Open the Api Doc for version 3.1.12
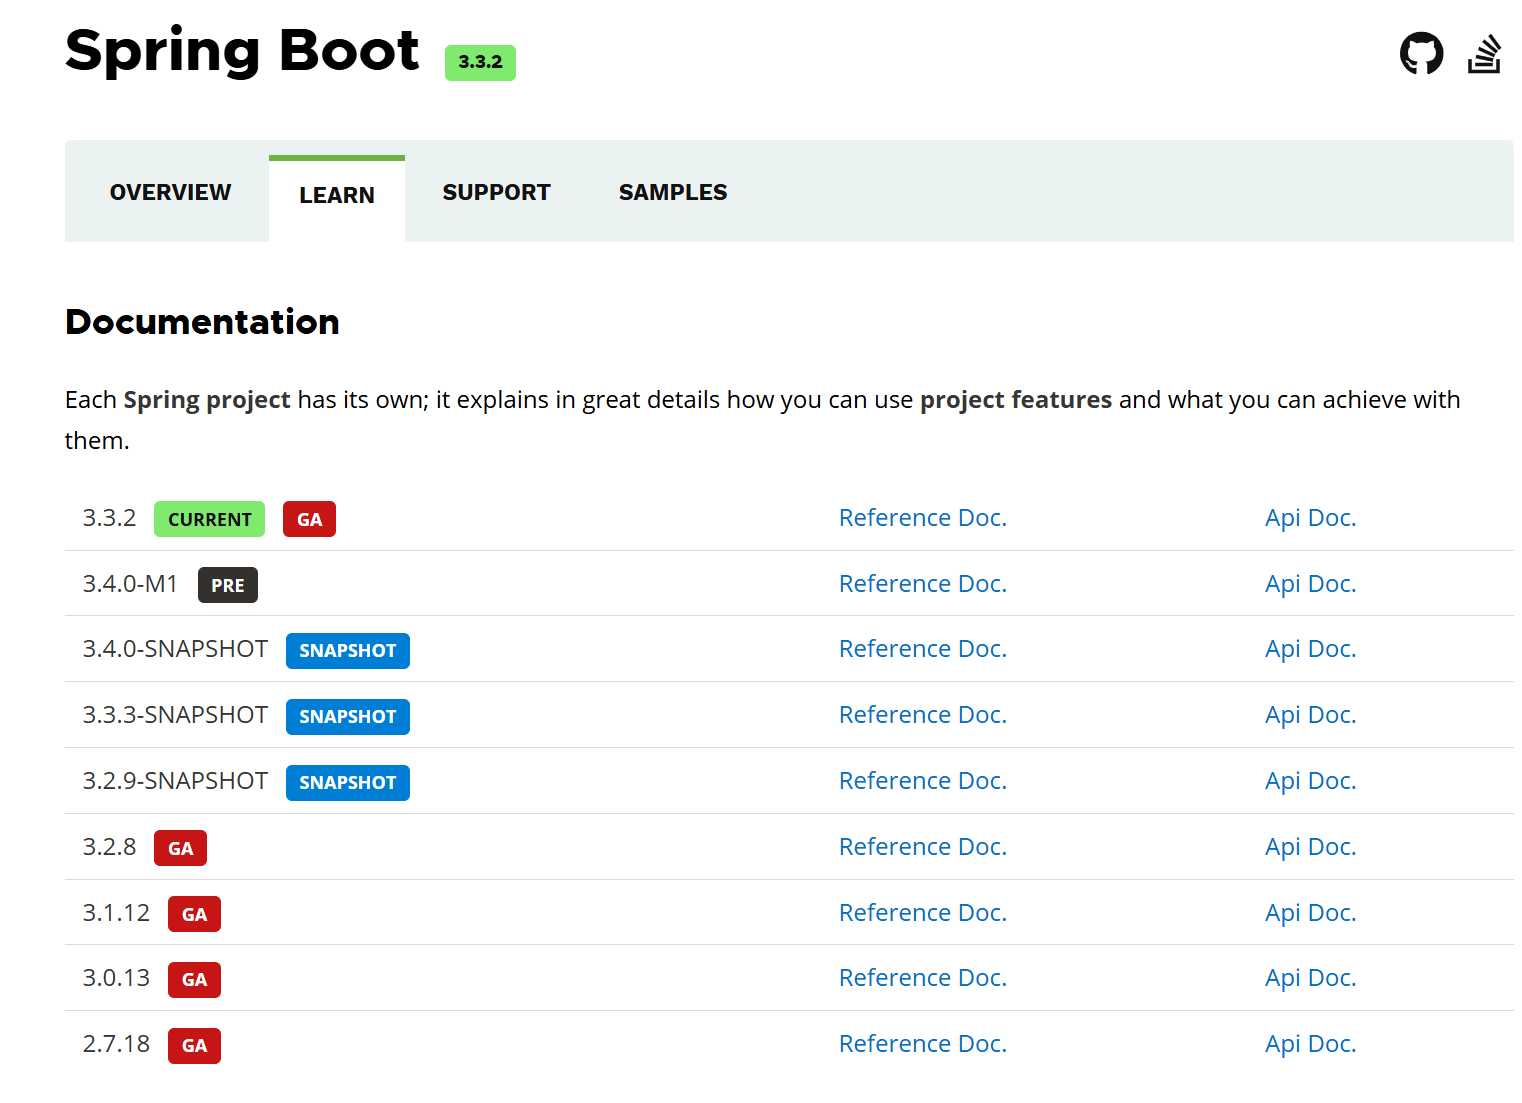Image resolution: width=1522 pixels, height=1103 pixels. [x=1310, y=912]
